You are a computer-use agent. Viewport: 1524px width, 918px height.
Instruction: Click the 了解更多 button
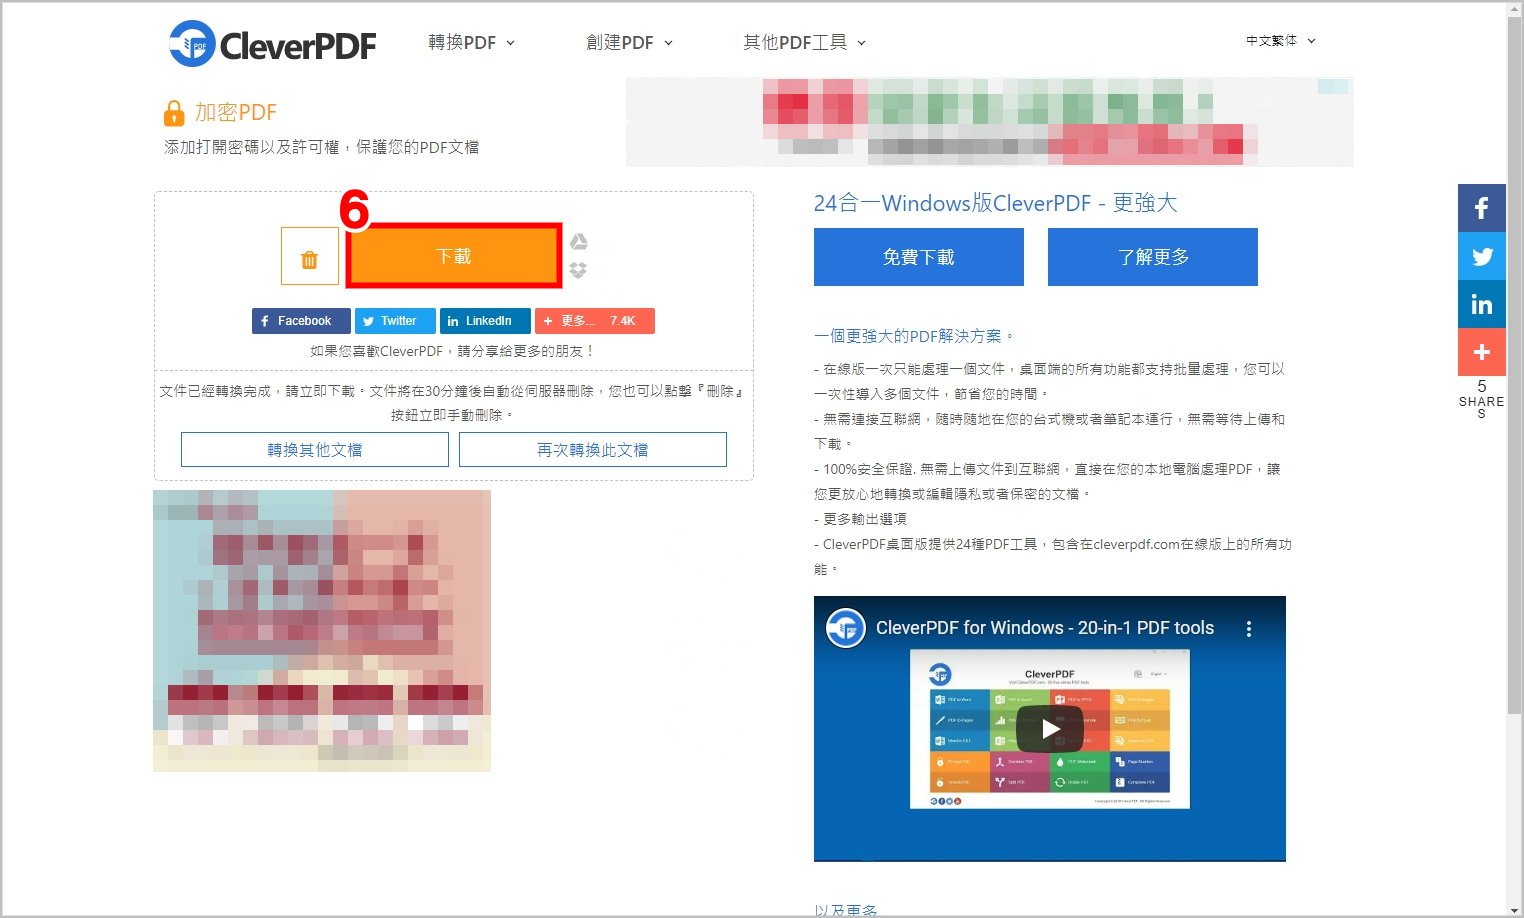point(1153,257)
